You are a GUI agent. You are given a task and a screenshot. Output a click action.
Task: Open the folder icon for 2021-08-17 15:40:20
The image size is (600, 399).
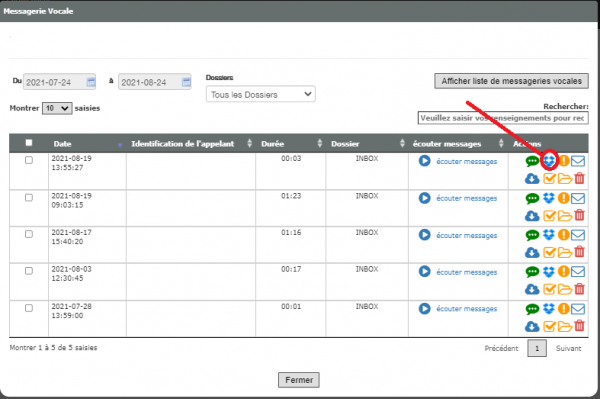[565, 253]
